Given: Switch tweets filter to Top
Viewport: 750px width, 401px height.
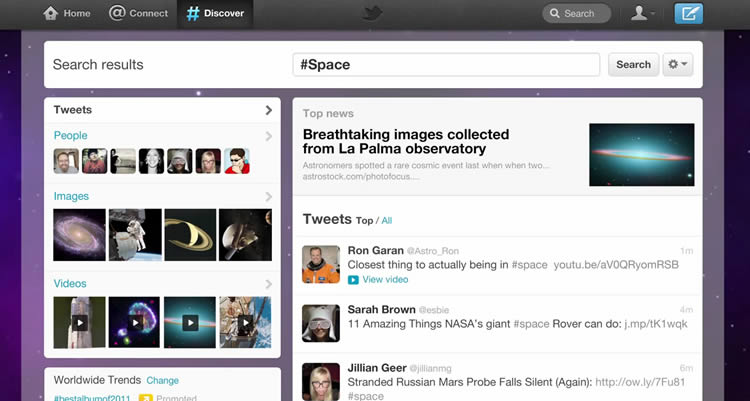Looking at the screenshot, I should (x=364, y=221).
